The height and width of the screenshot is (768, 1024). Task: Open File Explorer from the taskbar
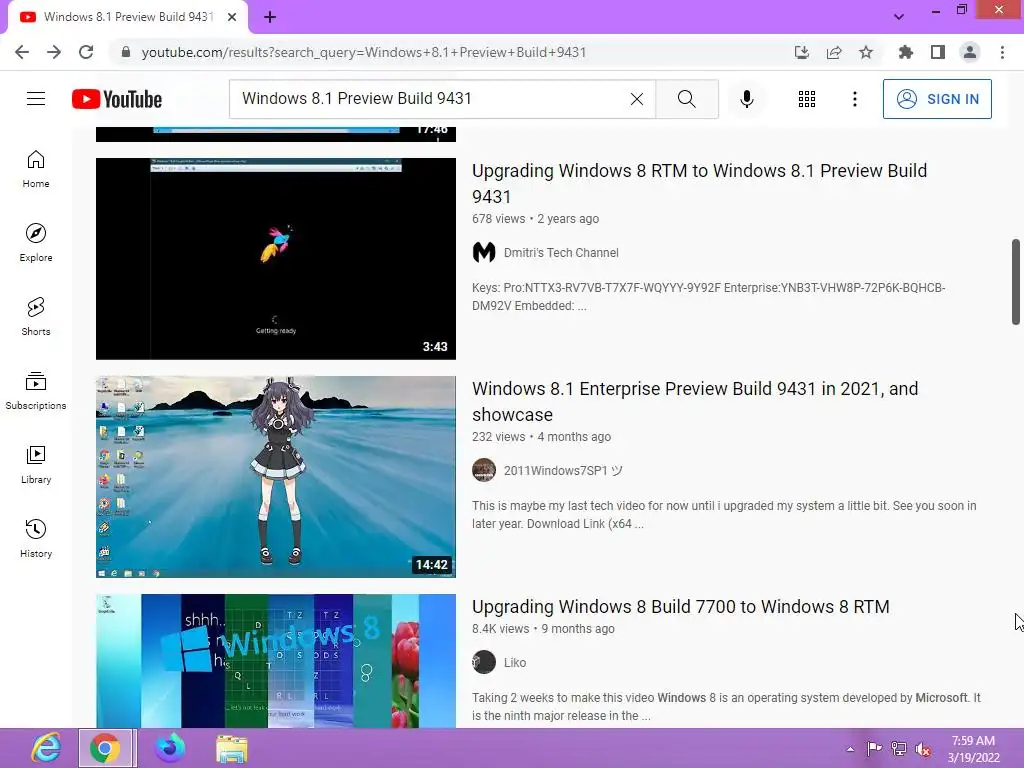click(x=232, y=748)
